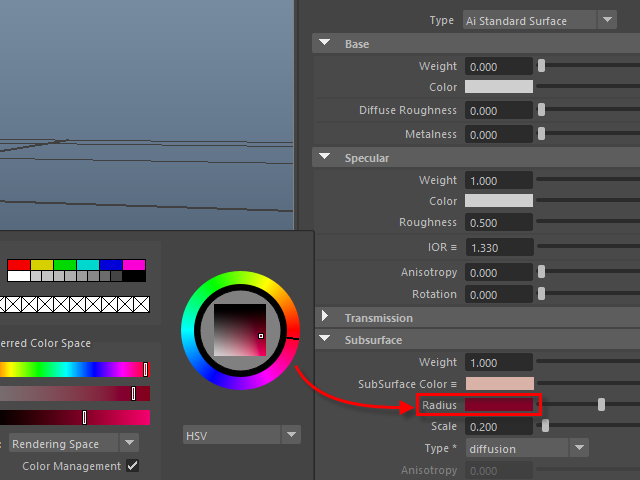The image size is (640, 480).
Task: Pick the cyan palette swatch
Action: point(88,265)
